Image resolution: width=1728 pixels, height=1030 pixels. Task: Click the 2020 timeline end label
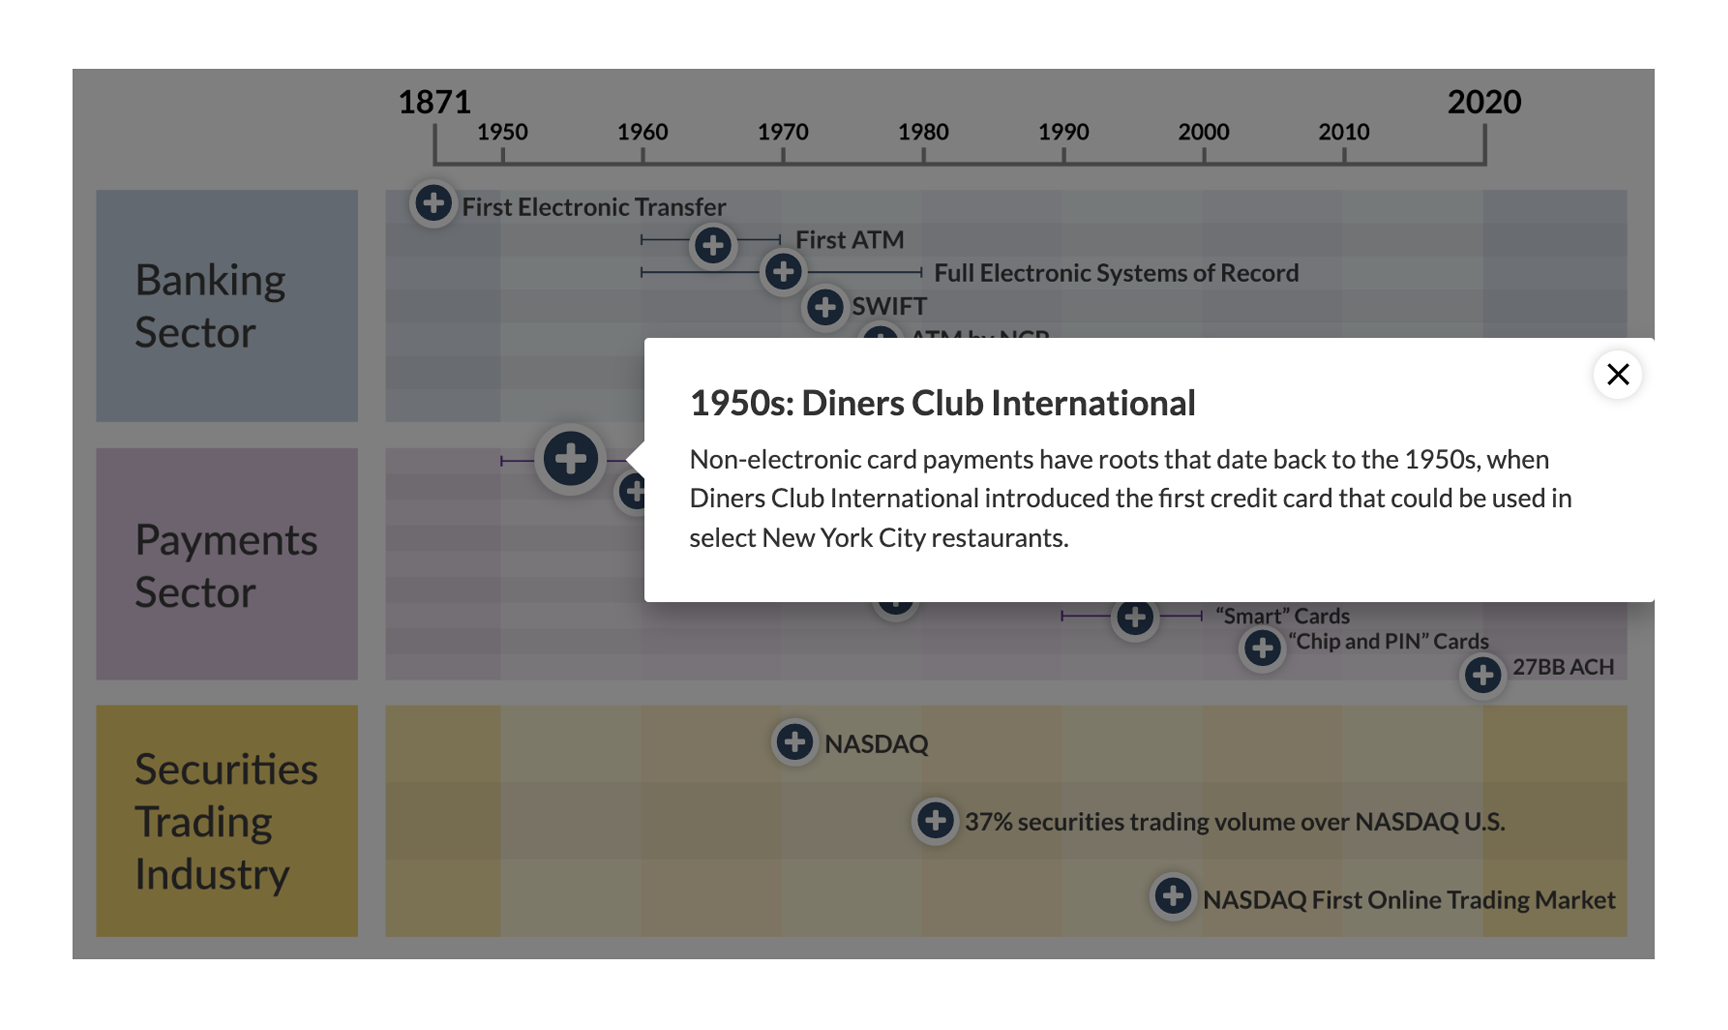click(1484, 102)
